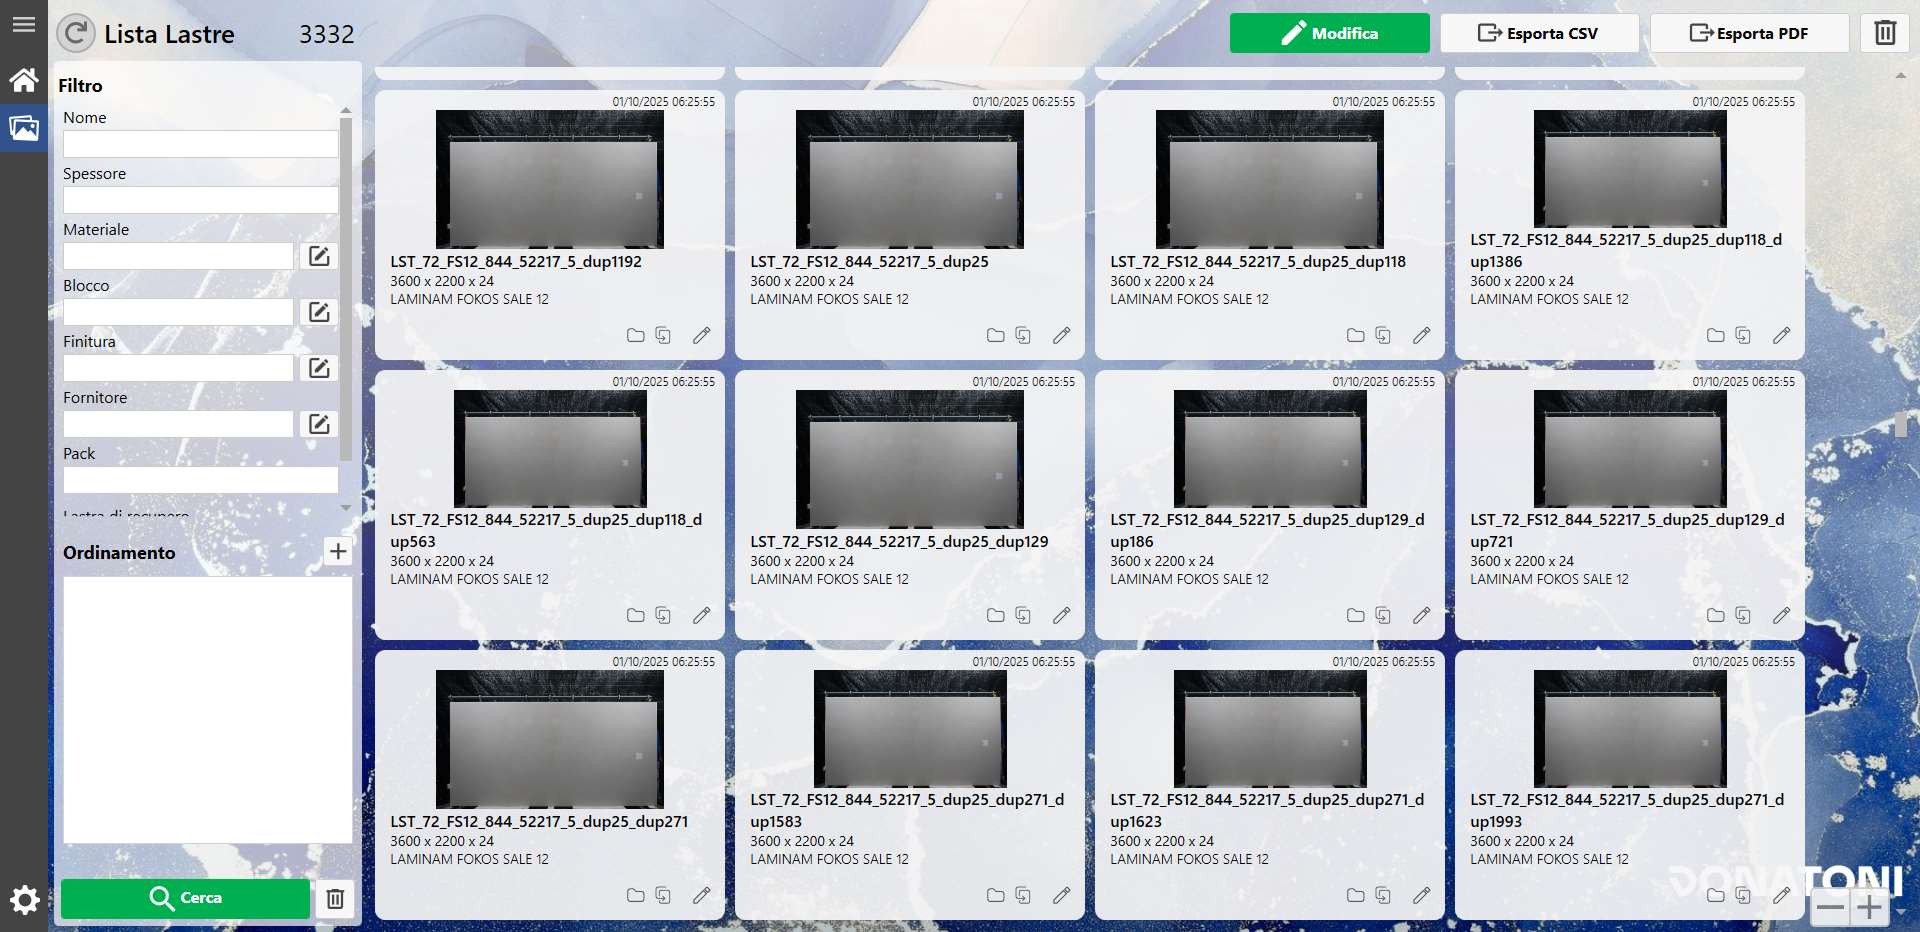Duplicate slab LST_72_FS12_844_52217_5_dup25
This screenshot has width=1920, height=932.
pyautogui.click(x=1023, y=335)
